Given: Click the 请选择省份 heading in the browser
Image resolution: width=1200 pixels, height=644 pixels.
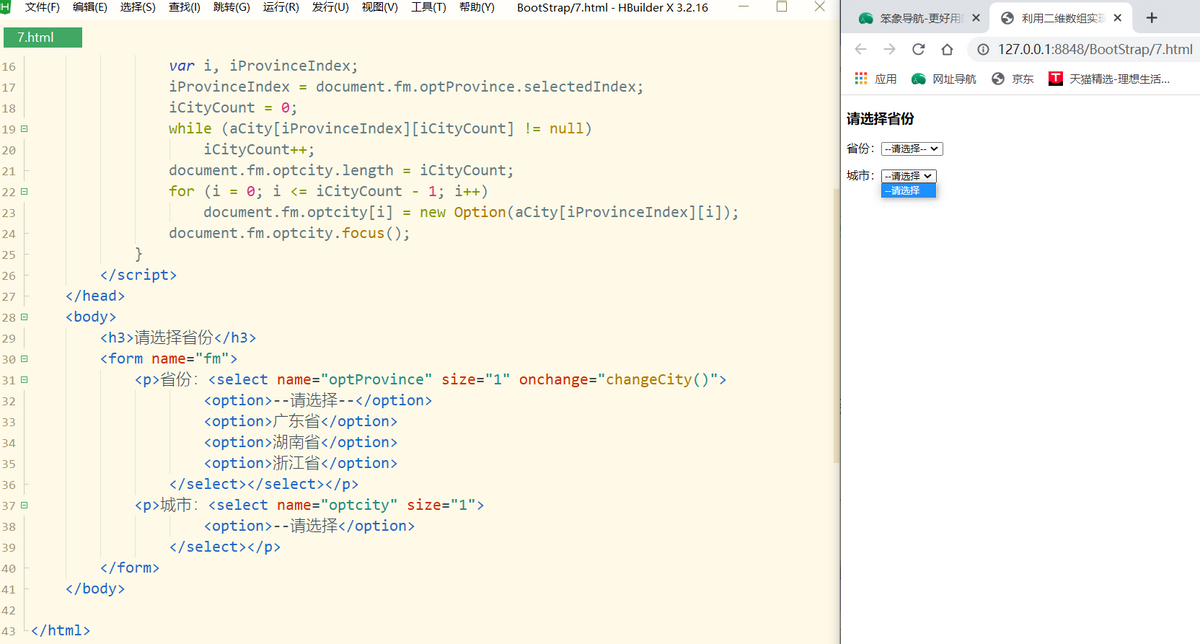Looking at the screenshot, I should 880,119.
